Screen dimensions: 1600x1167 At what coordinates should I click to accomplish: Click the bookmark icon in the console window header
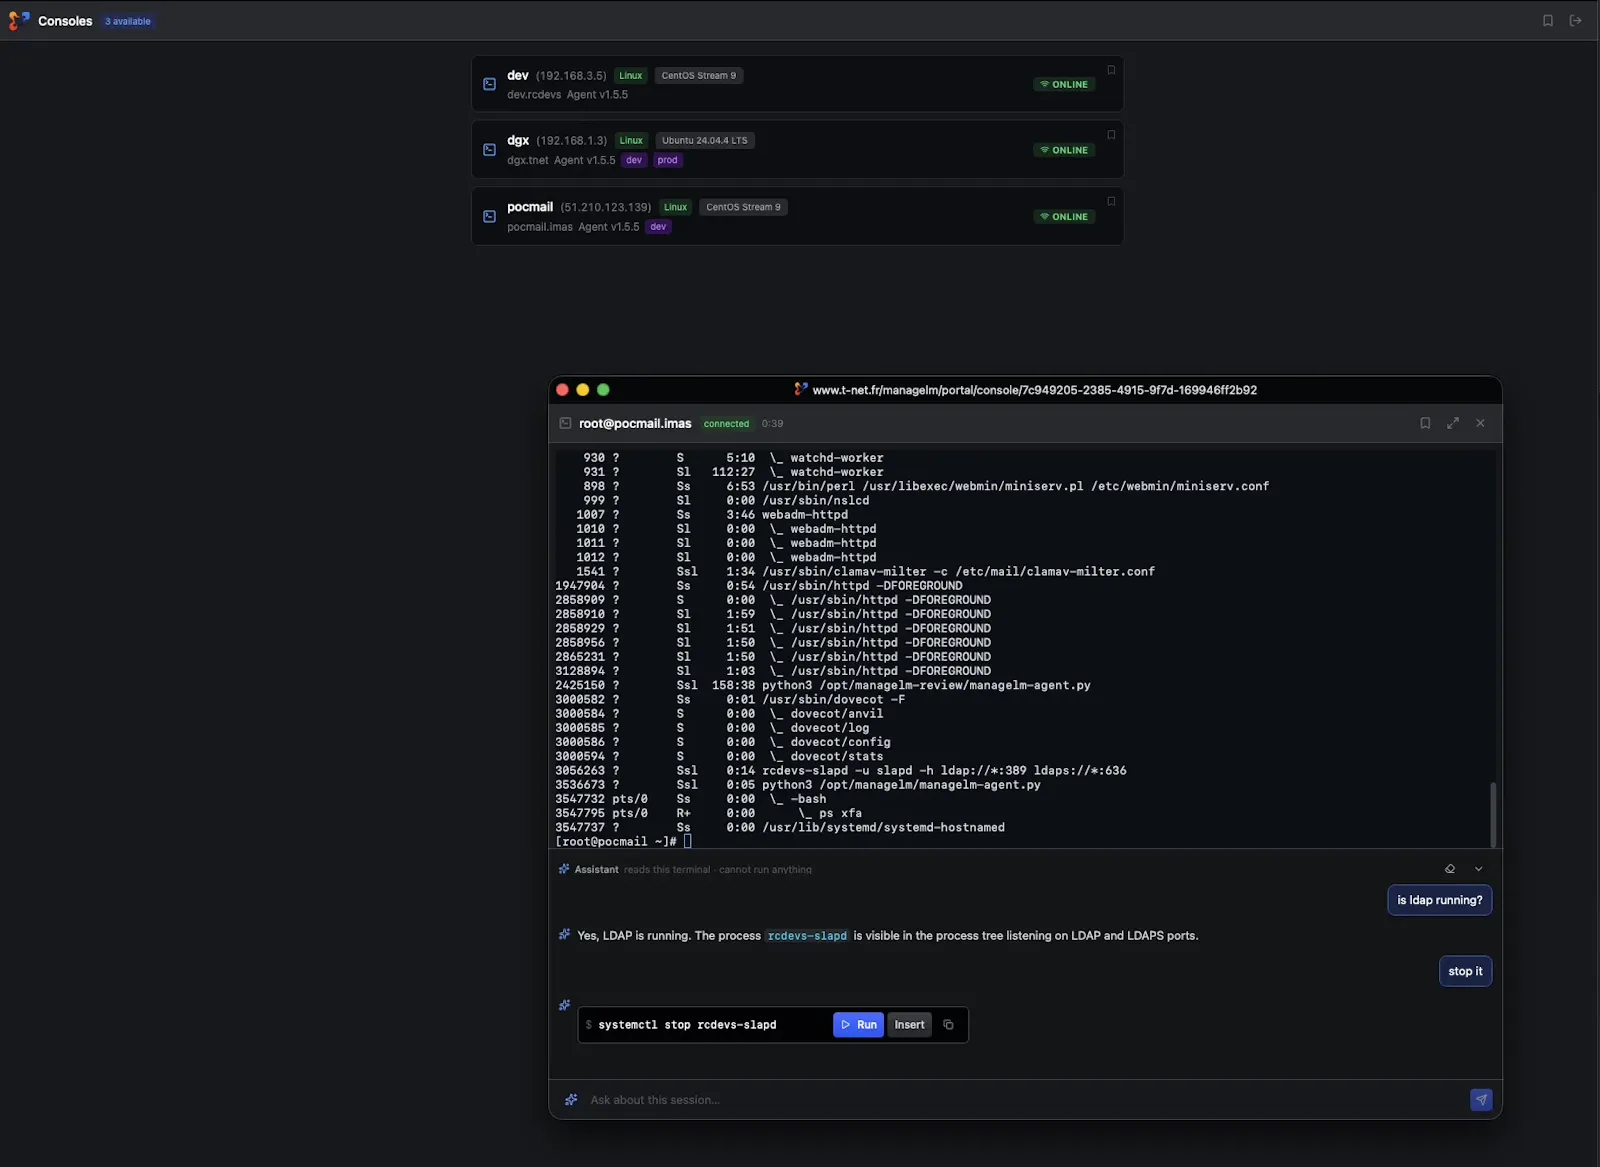coord(1425,423)
